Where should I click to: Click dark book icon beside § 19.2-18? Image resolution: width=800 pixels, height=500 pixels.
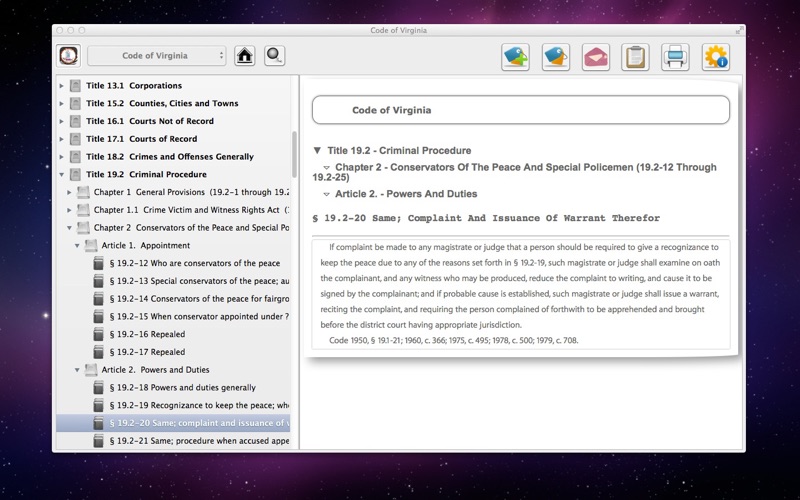[x=98, y=388]
